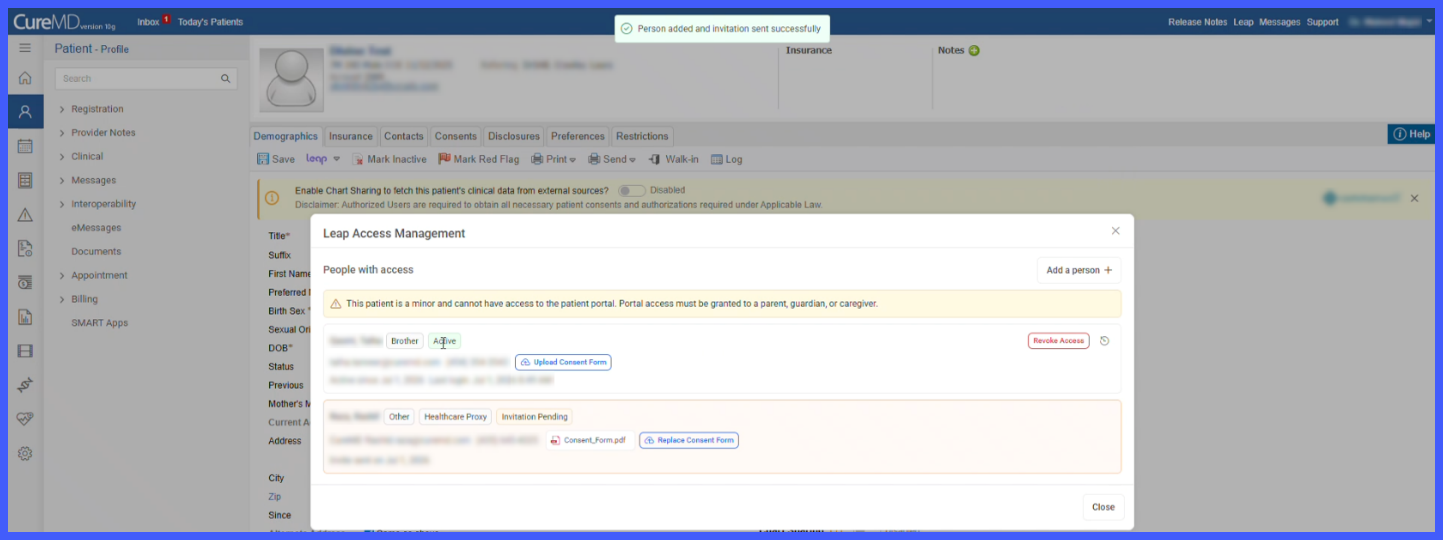Open the settings gear in sidebar
Image resolution: width=1443 pixels, height=540 pixels.
pyautogui.click(x=25, y=453)
